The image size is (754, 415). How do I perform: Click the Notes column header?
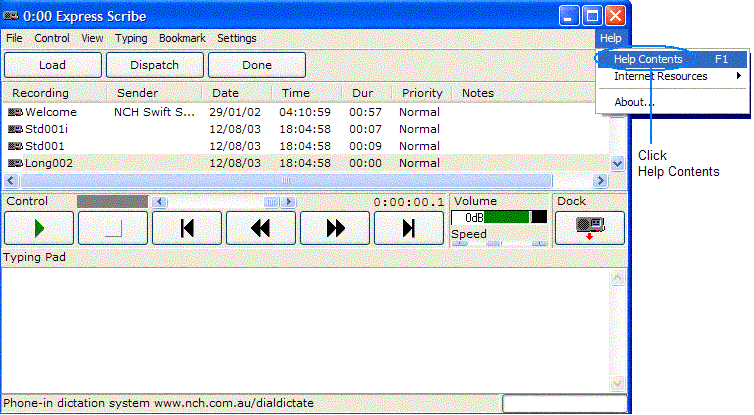[478, 93]
